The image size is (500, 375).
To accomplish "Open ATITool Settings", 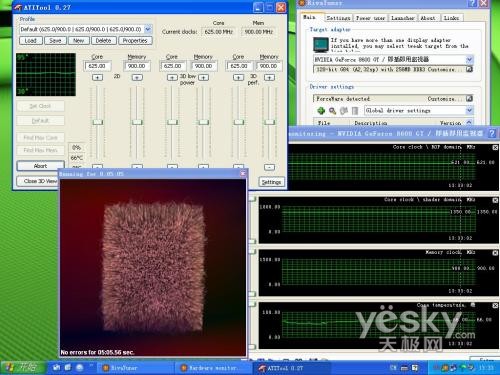I will coord(271,182).
